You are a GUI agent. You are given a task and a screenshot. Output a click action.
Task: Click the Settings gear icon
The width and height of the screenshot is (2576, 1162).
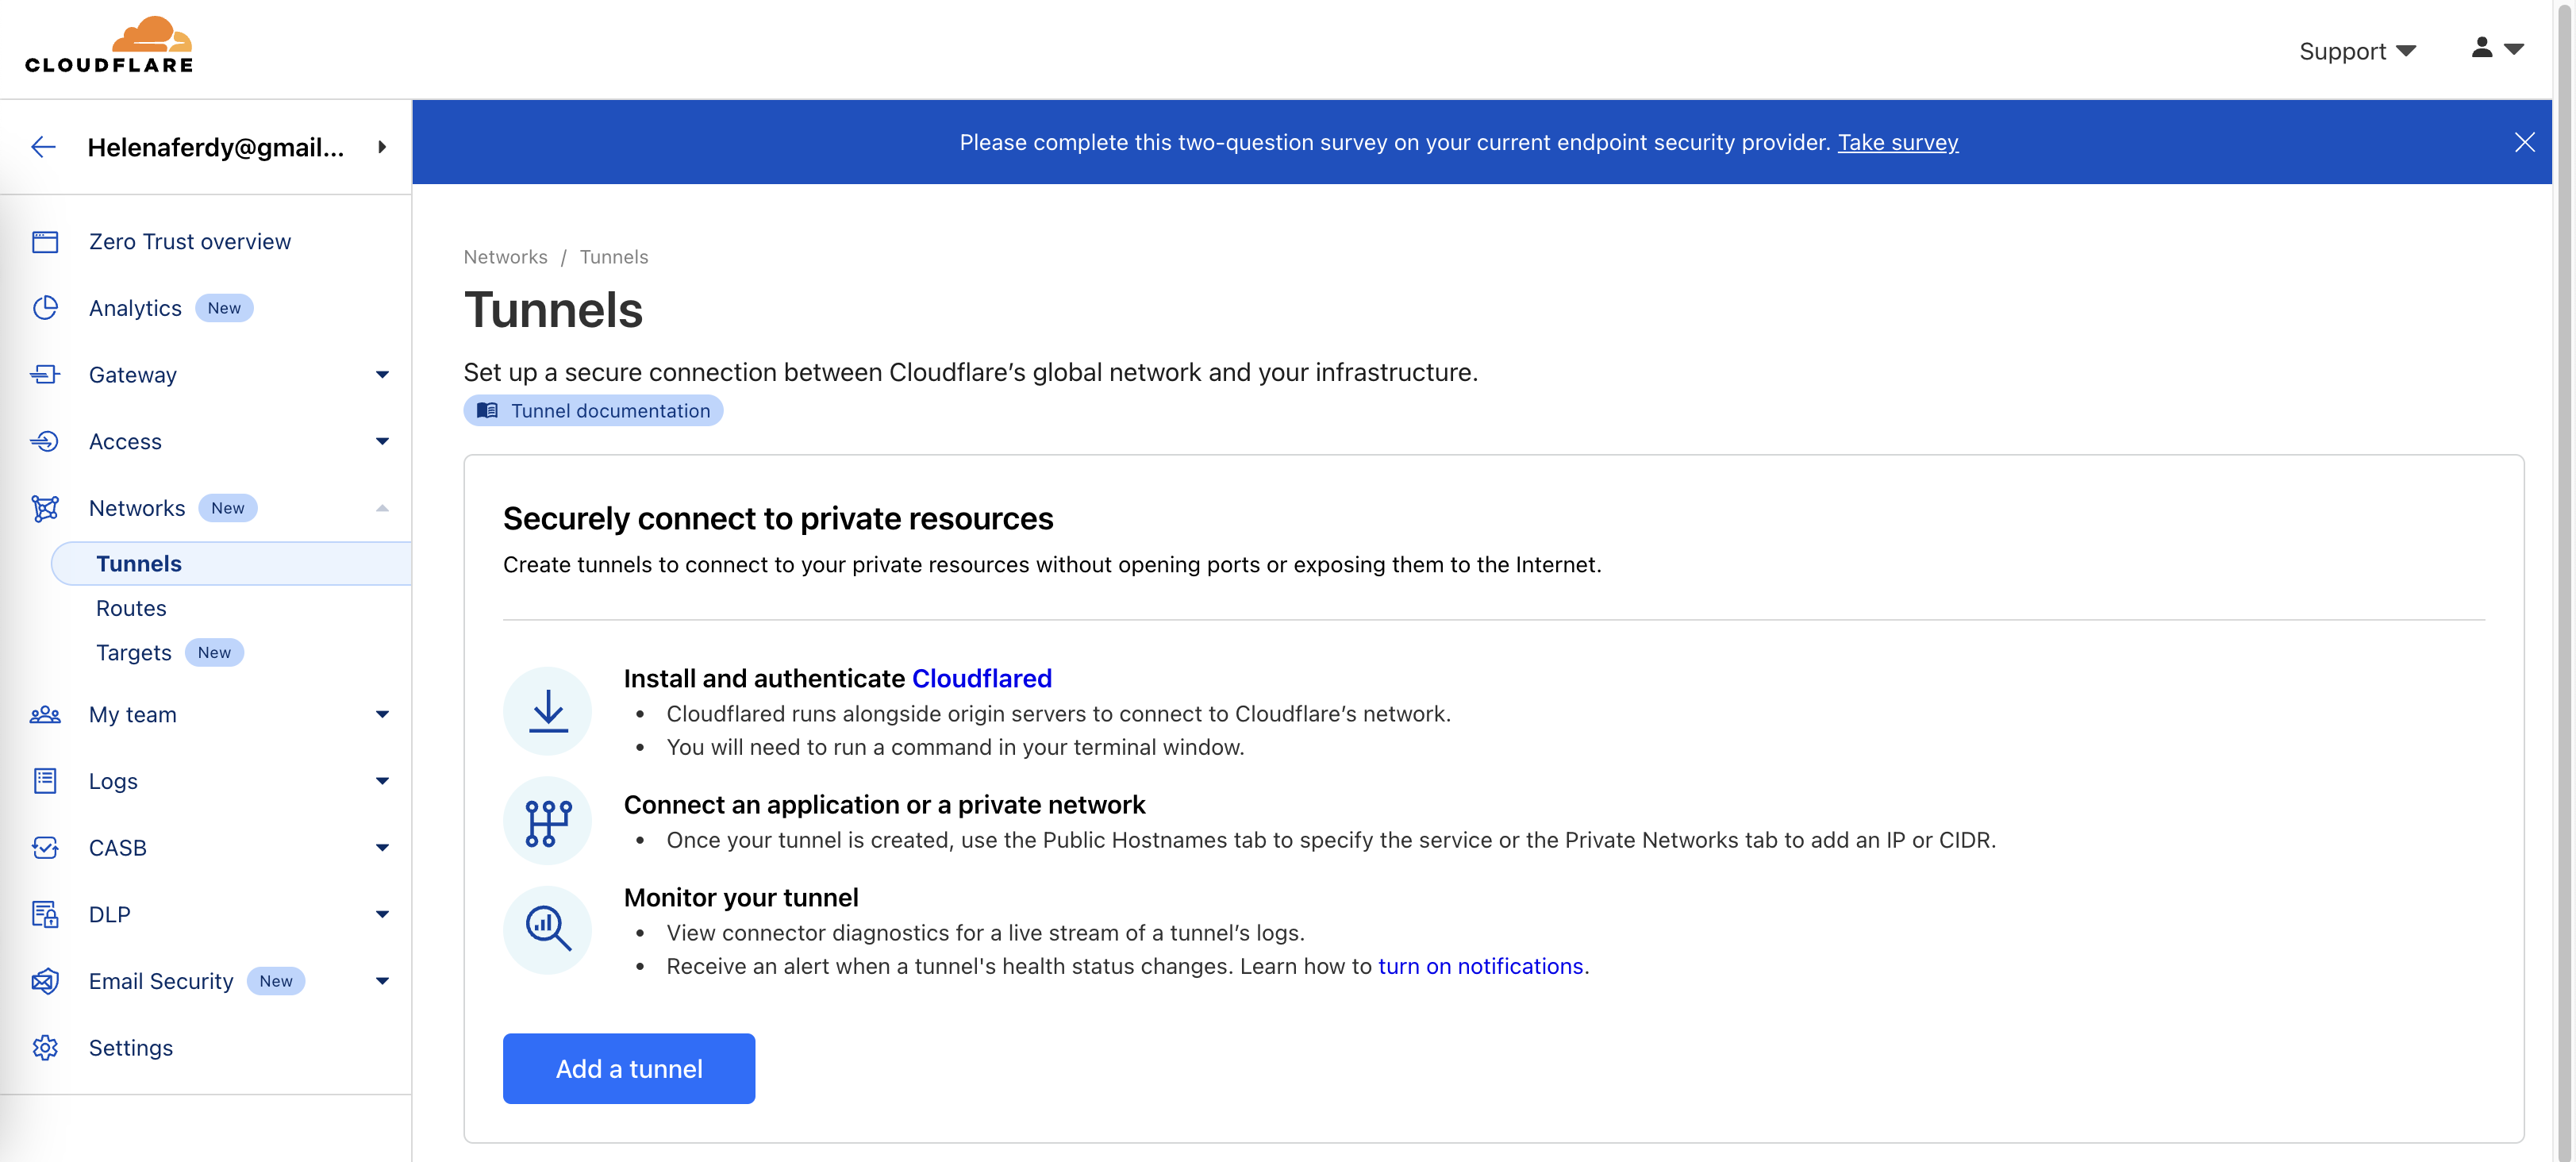45,1048
